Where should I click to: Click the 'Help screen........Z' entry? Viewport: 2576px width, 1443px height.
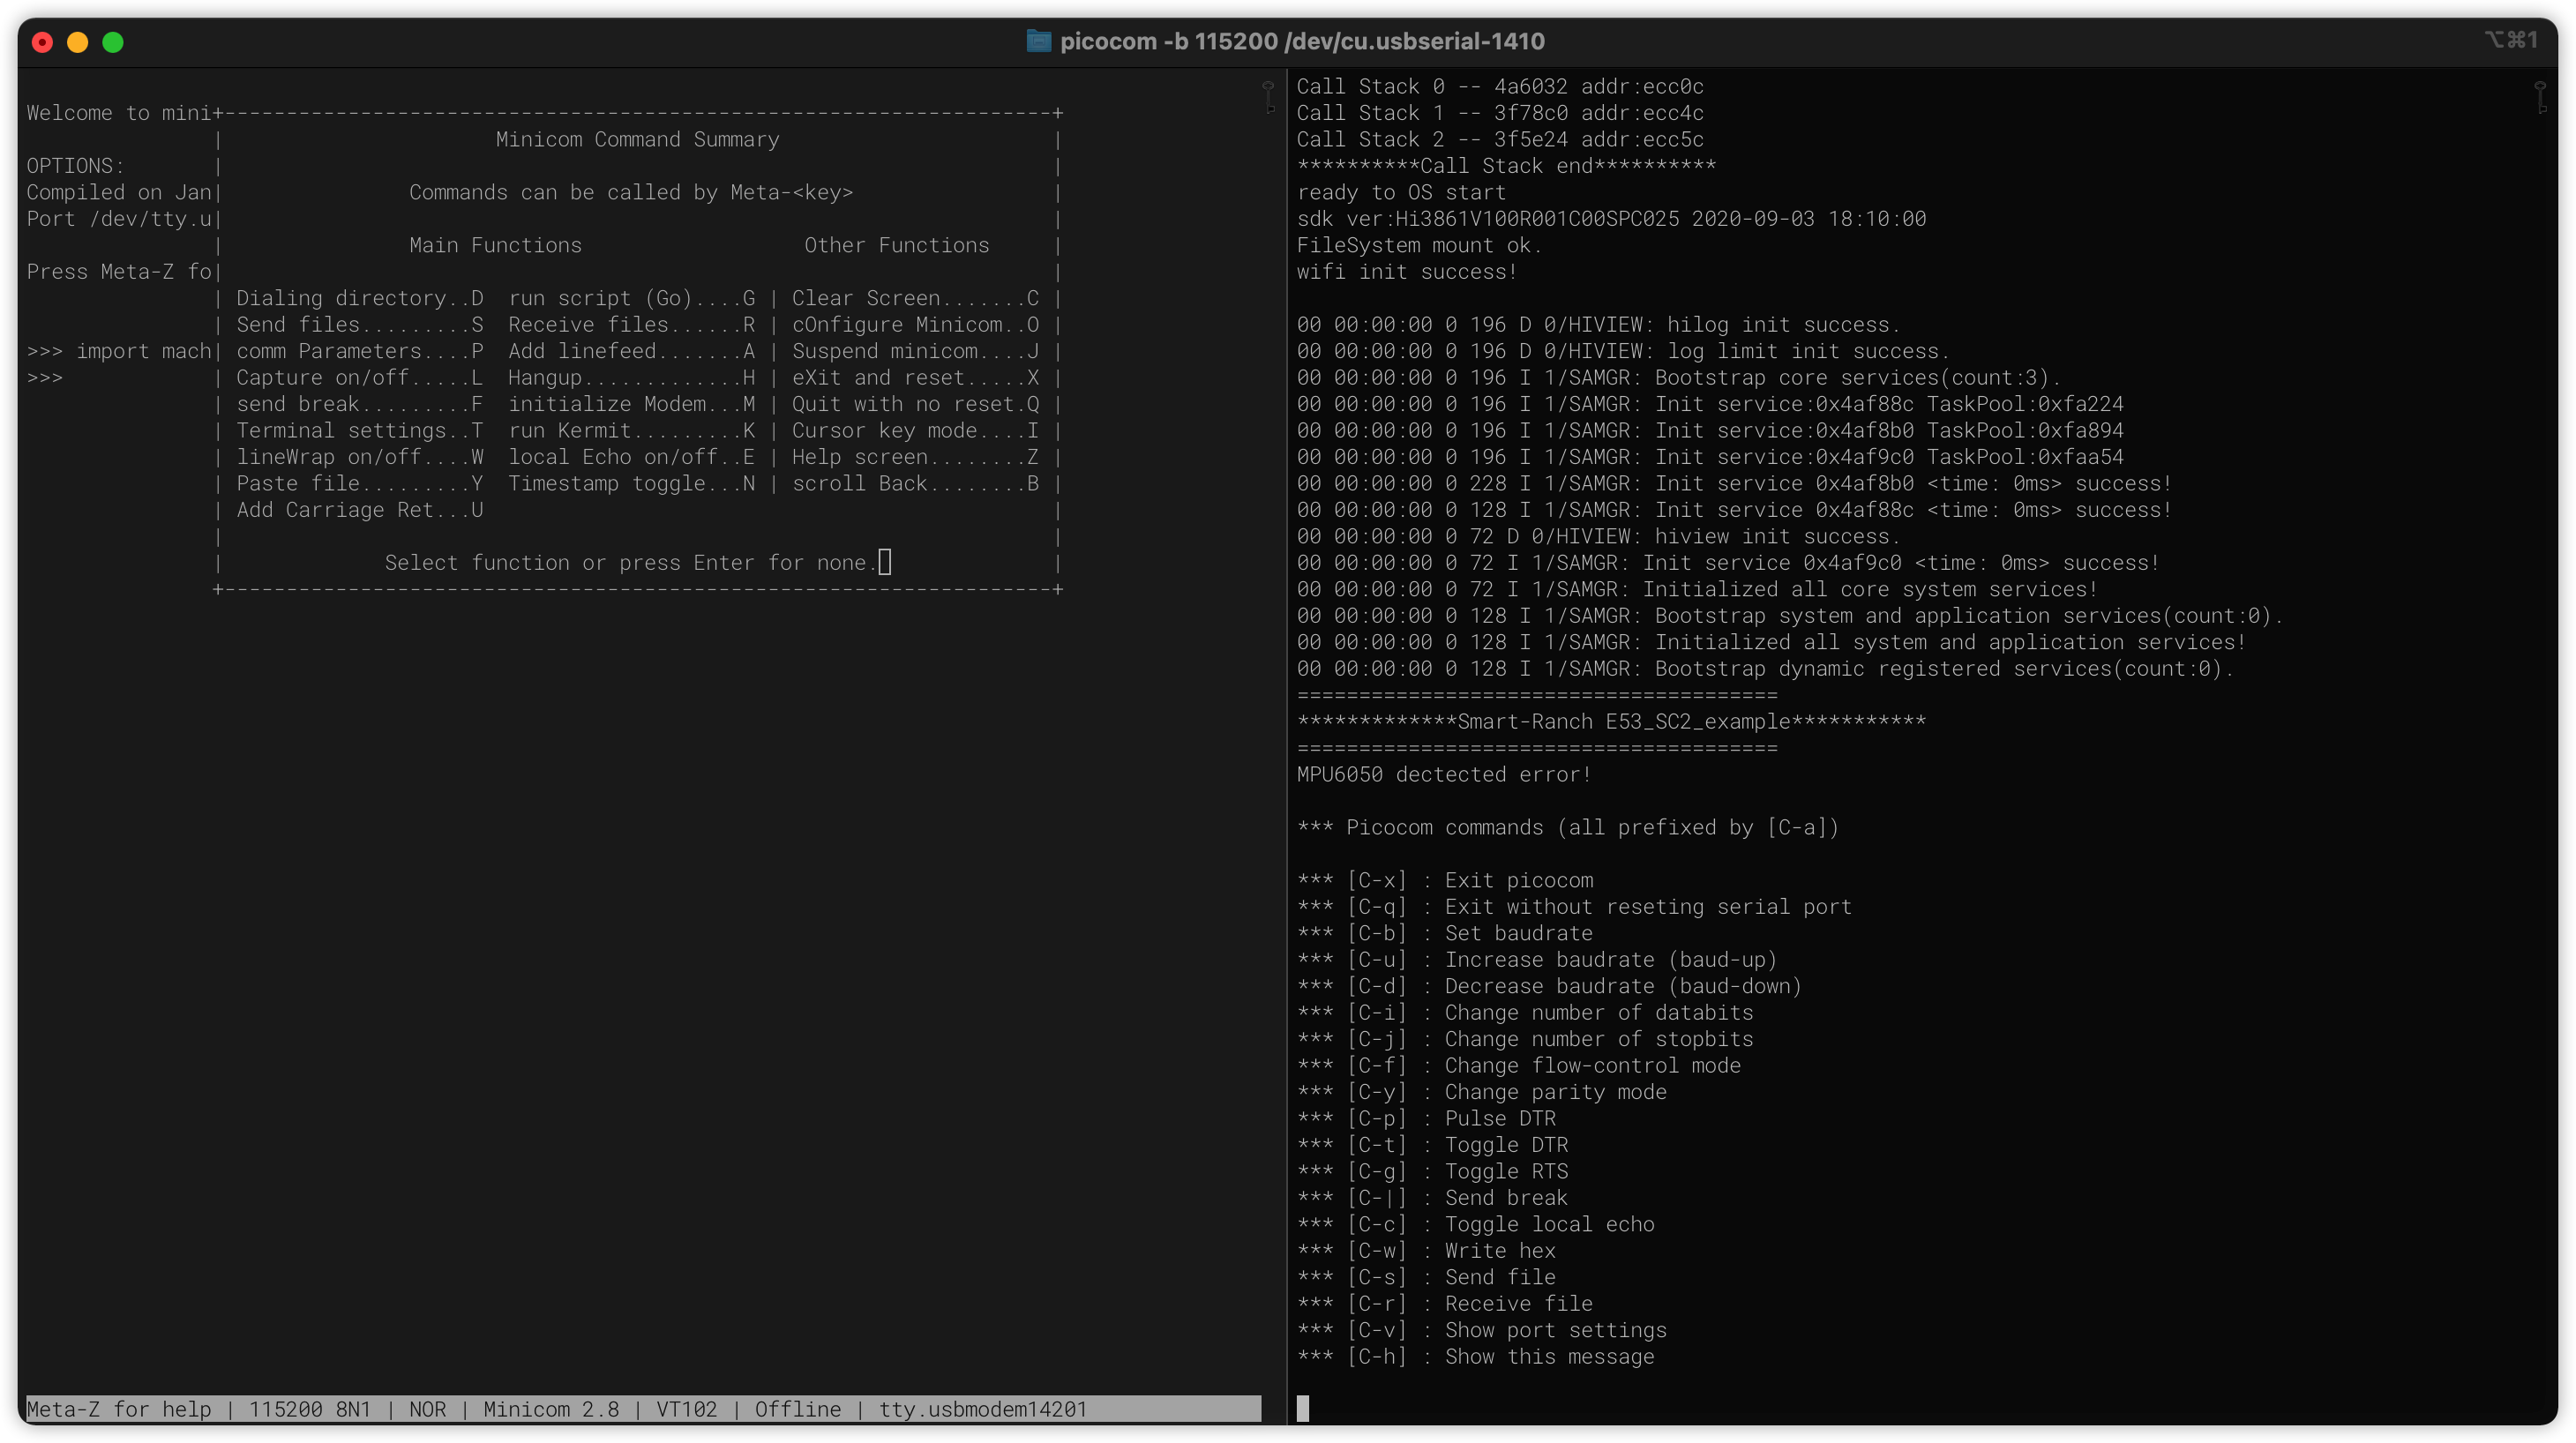pos(916,457)
